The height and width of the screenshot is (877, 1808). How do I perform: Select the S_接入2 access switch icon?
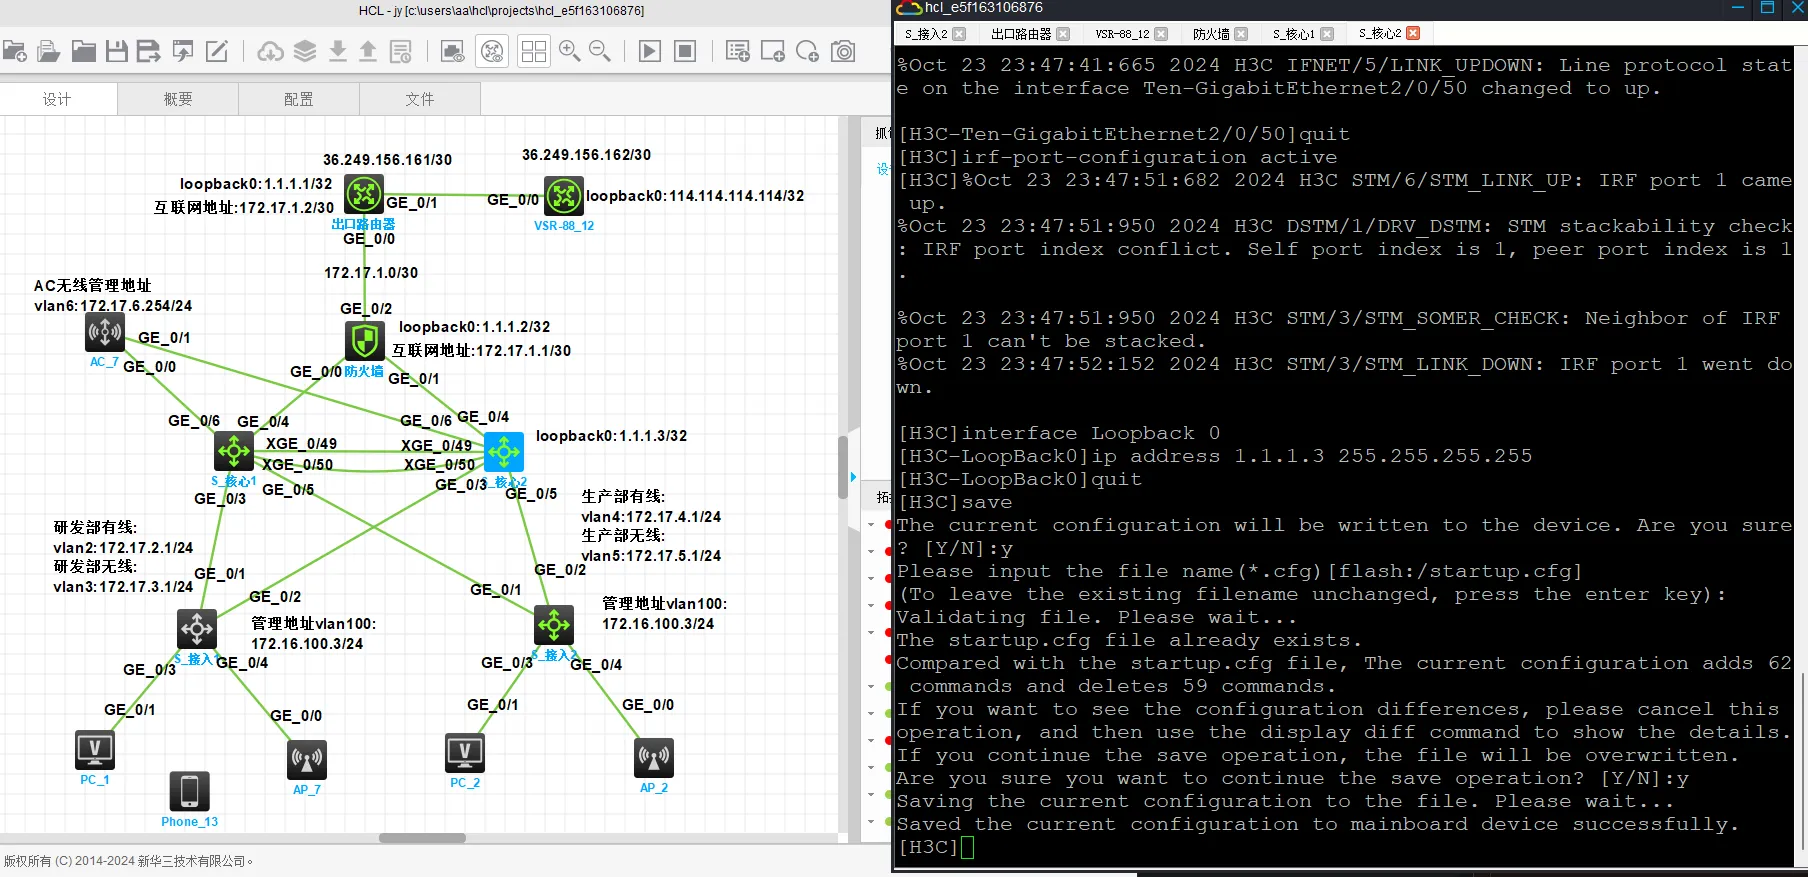[554, 625]
